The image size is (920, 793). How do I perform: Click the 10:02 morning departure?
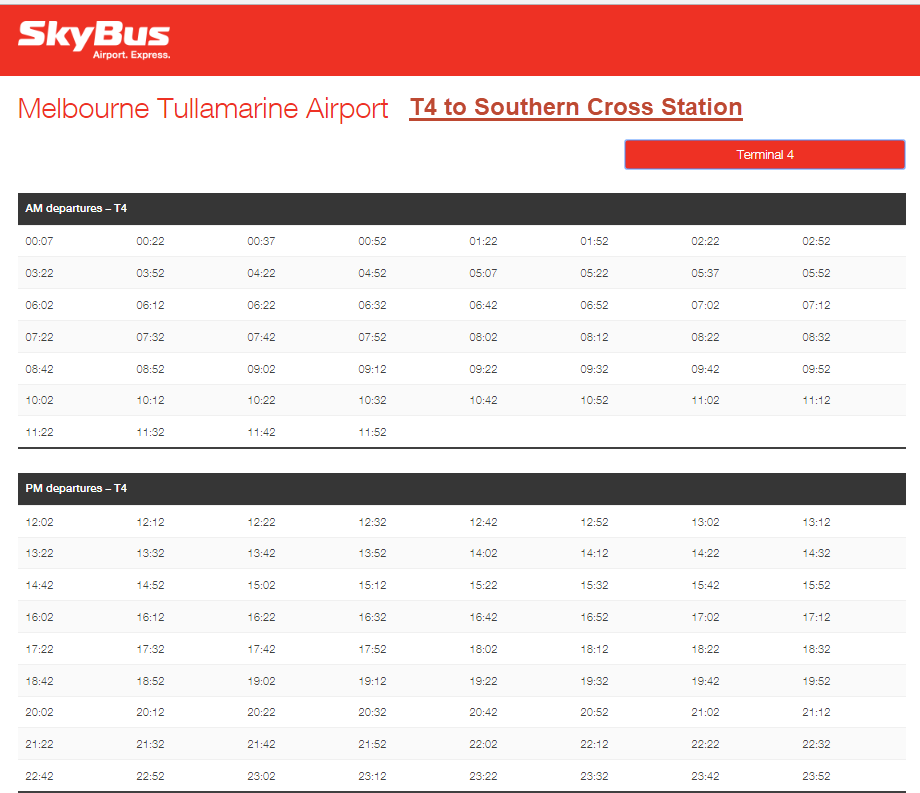point(39,401)
